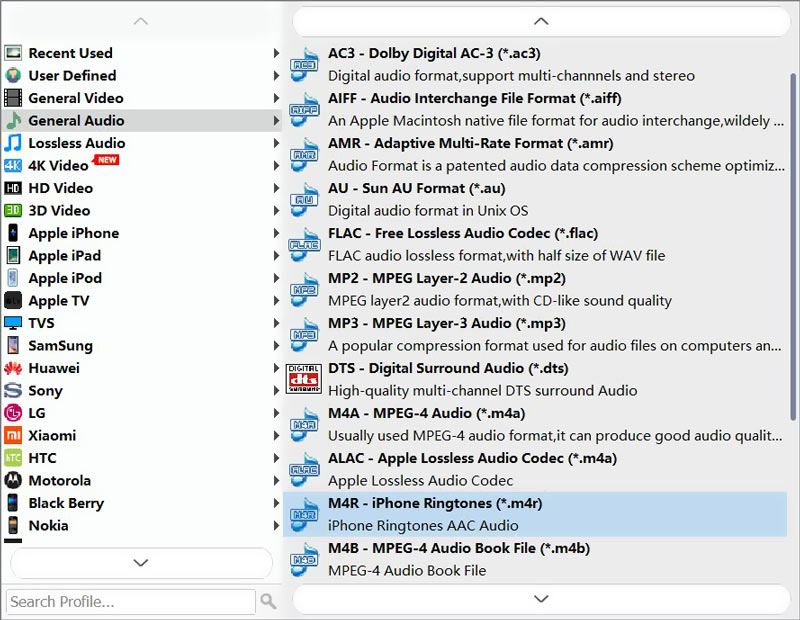The height and width of the screenshot is (620, 800).
Task: Click the MP3 format icon
Action: point(304,334)
